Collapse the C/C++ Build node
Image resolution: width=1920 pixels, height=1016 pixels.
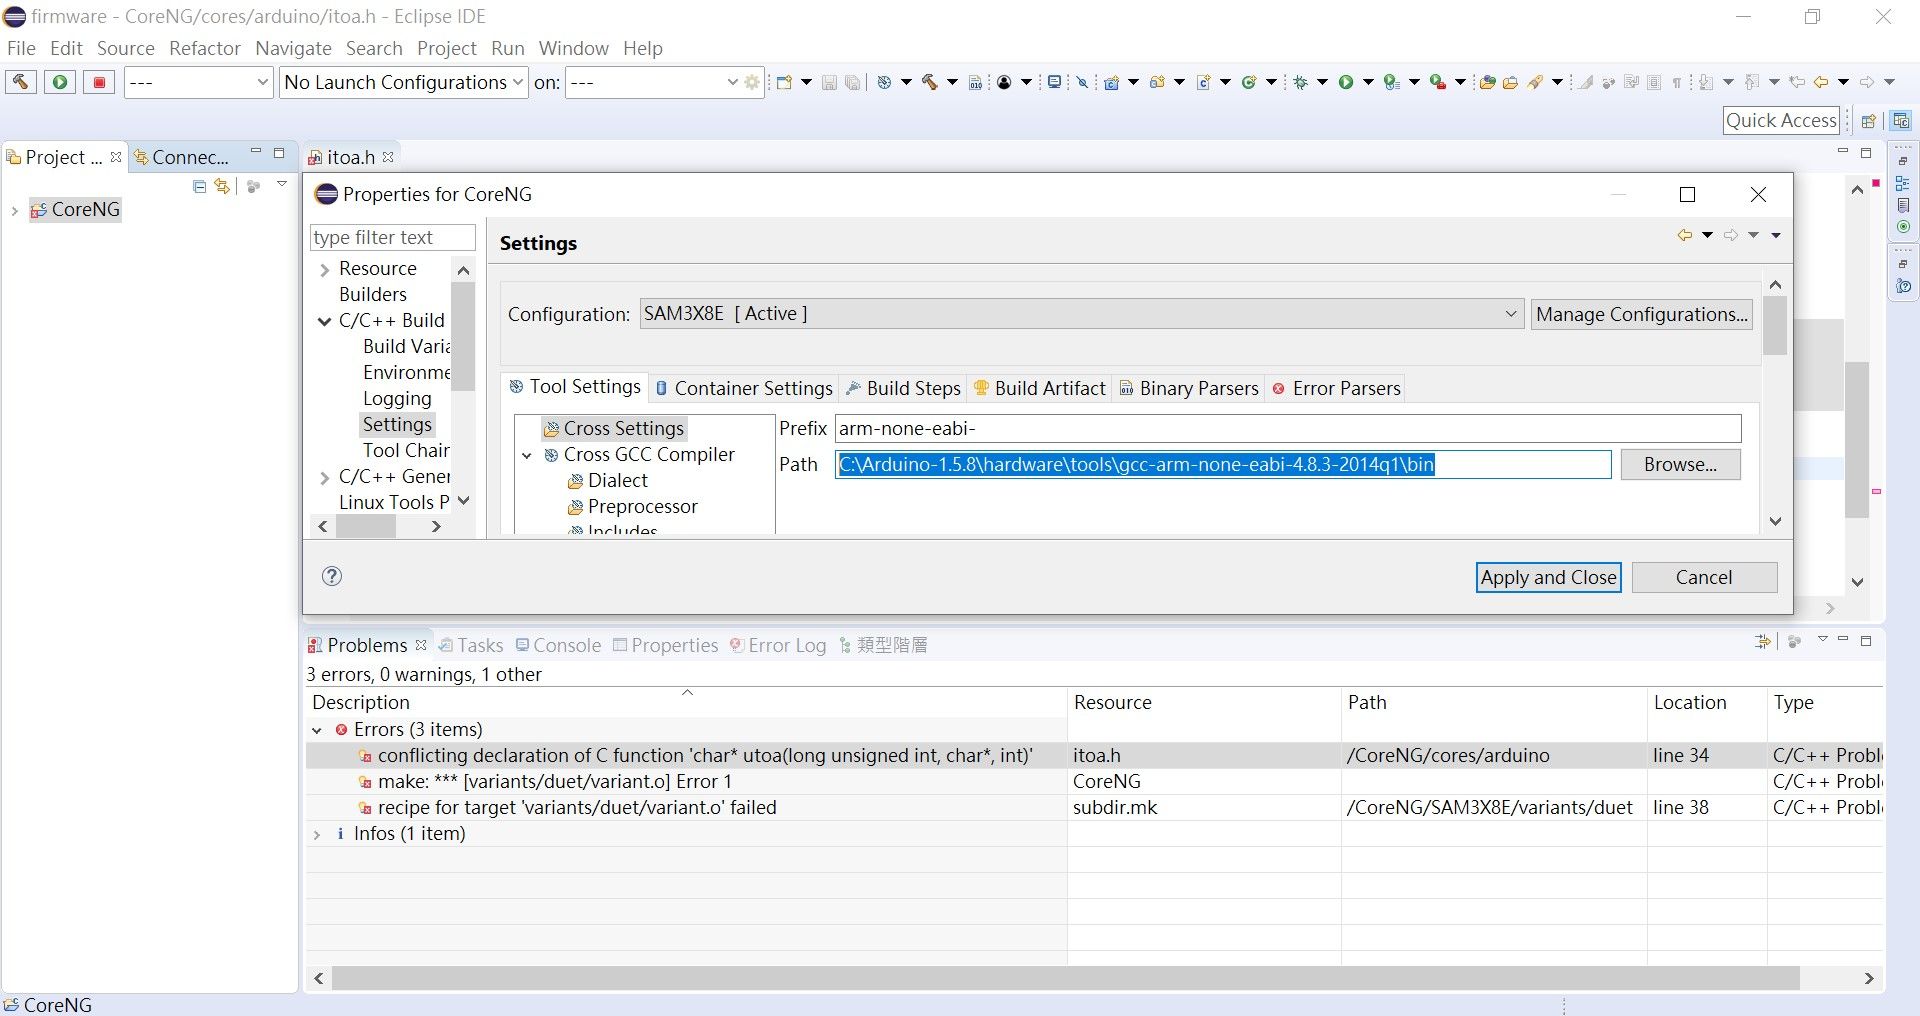[324, 321]
